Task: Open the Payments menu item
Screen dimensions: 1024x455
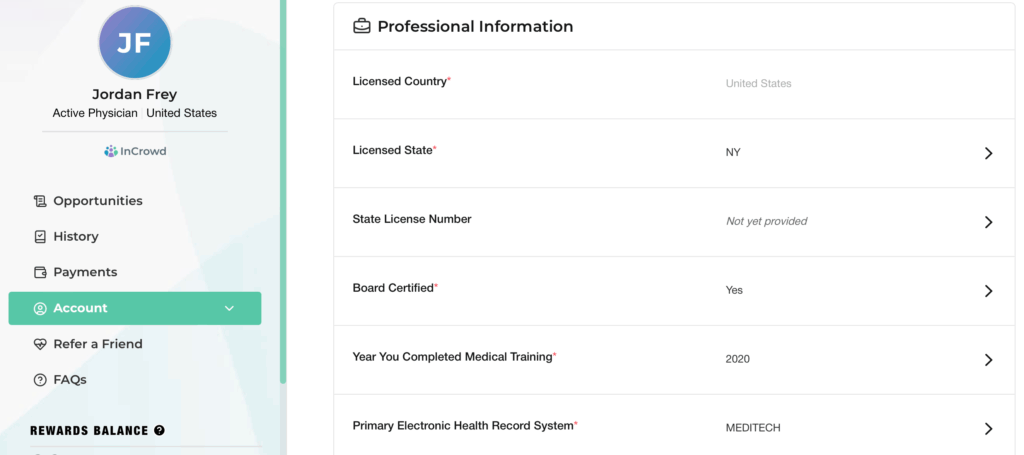Action: coord(85,272)
